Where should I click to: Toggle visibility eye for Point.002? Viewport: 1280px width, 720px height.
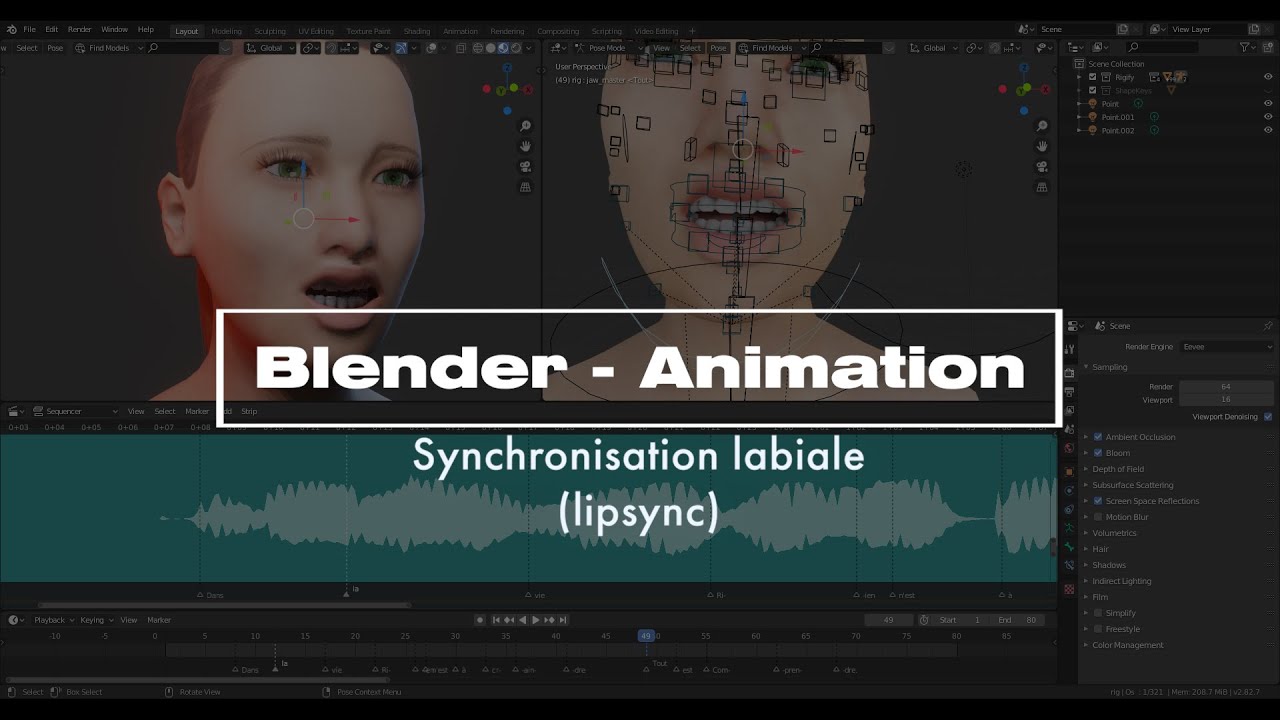[x=1268, y=131]
